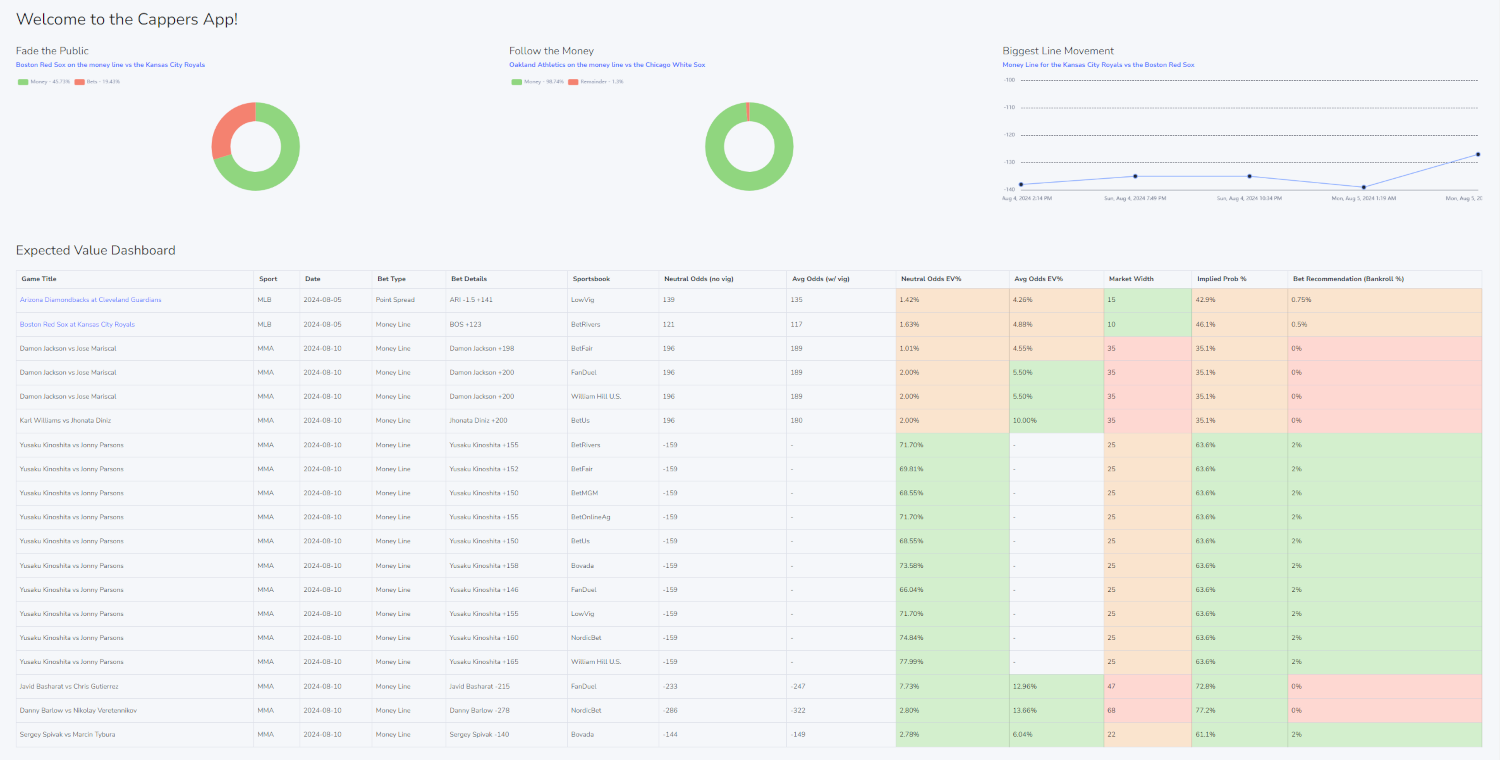Toggle the Remainder 1.3% legend item

596,82
